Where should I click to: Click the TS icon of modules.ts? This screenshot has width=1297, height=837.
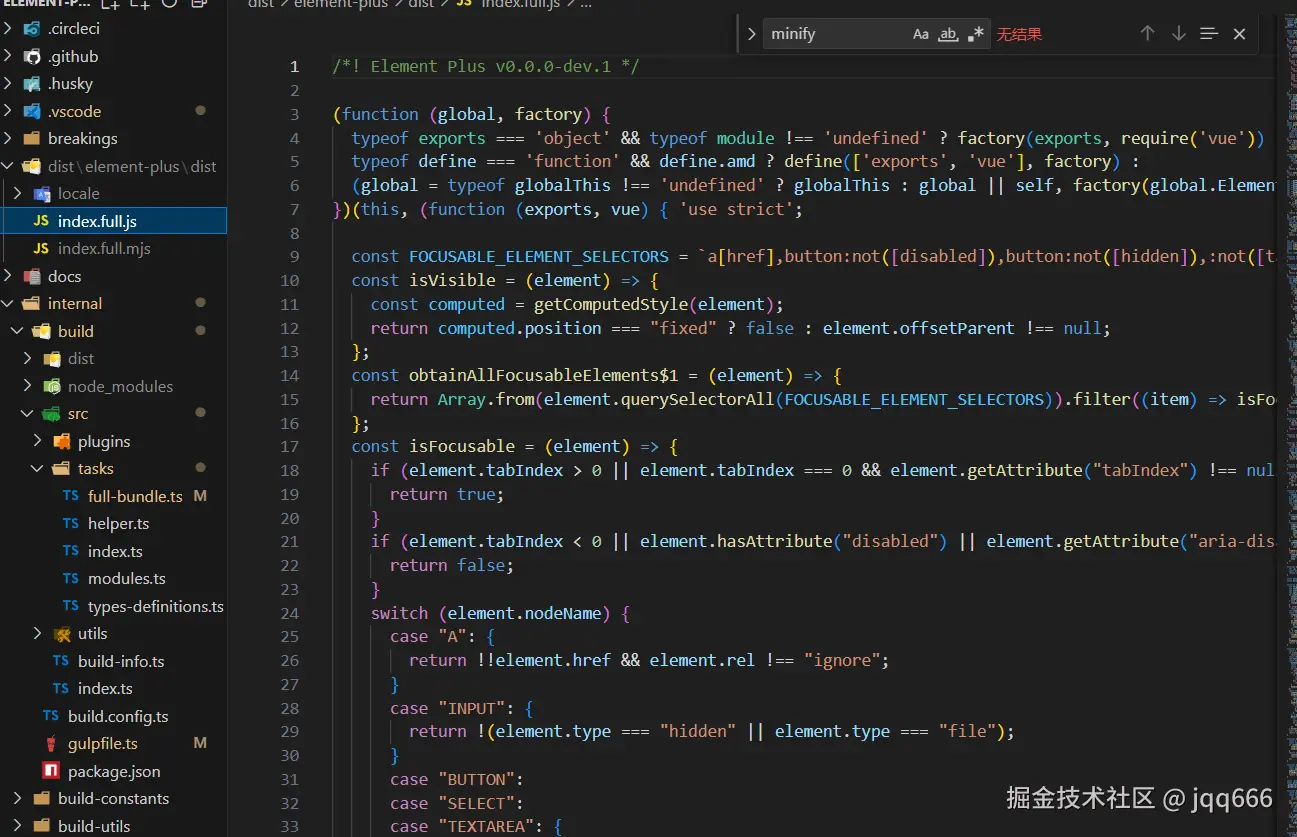[71, 579]
